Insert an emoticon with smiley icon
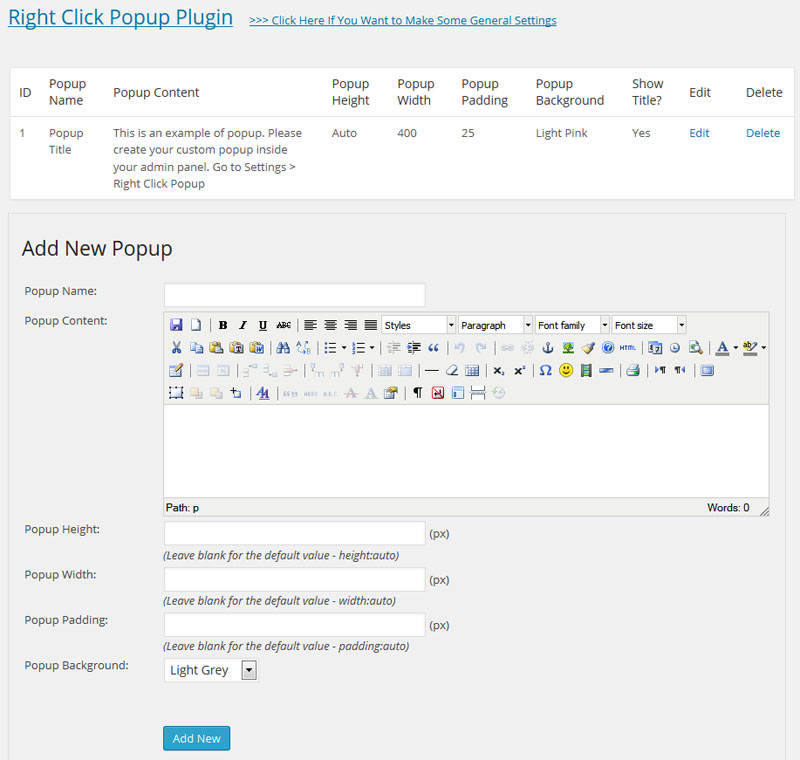This screenshot has width=800, height=760. pyautogui.click(x=565, y=370)
